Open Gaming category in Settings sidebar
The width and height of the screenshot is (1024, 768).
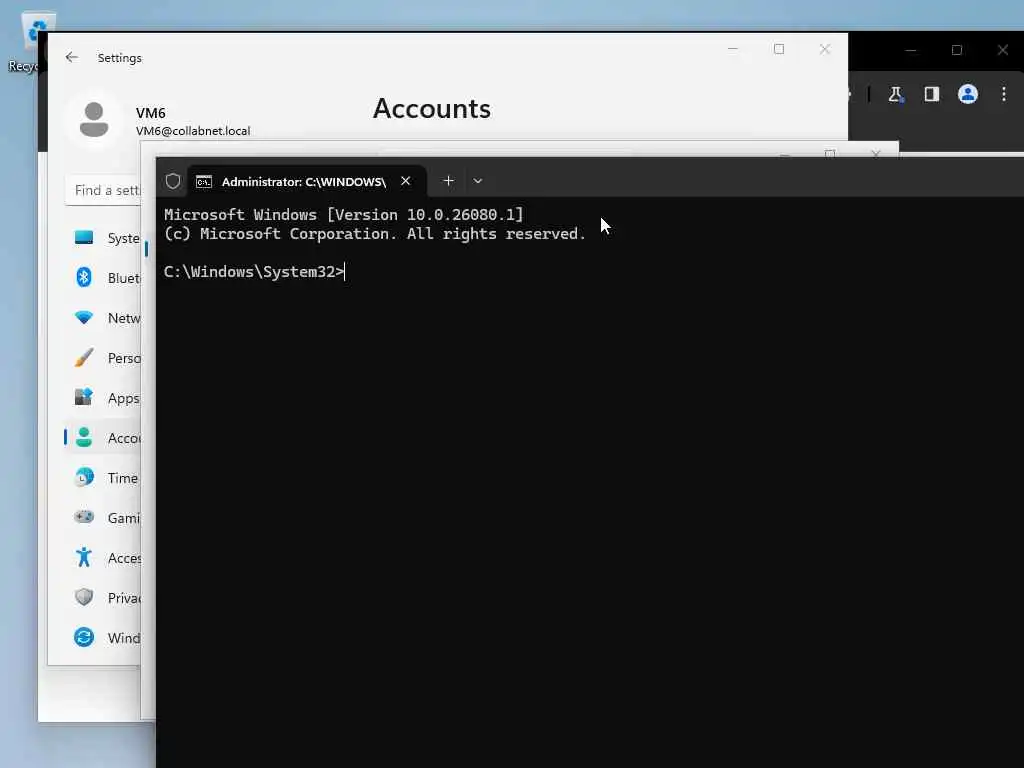(105, 517)
